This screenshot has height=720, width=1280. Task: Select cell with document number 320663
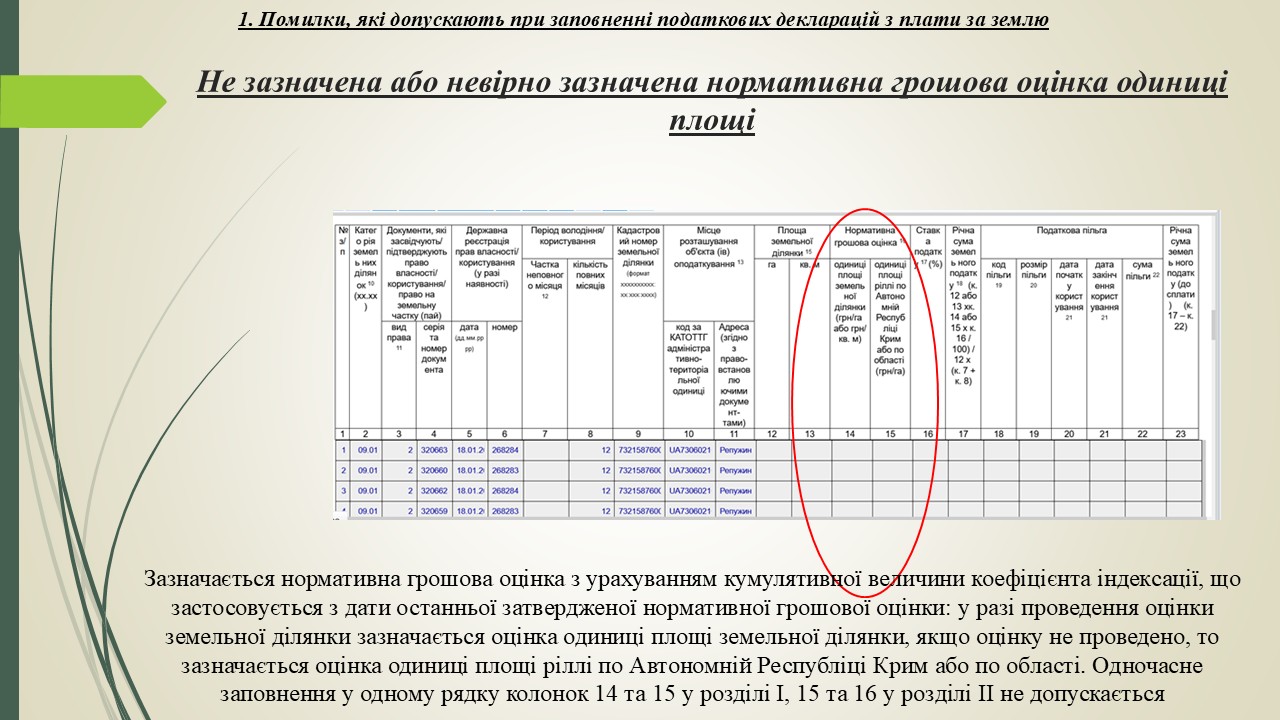tap(433, 450)
